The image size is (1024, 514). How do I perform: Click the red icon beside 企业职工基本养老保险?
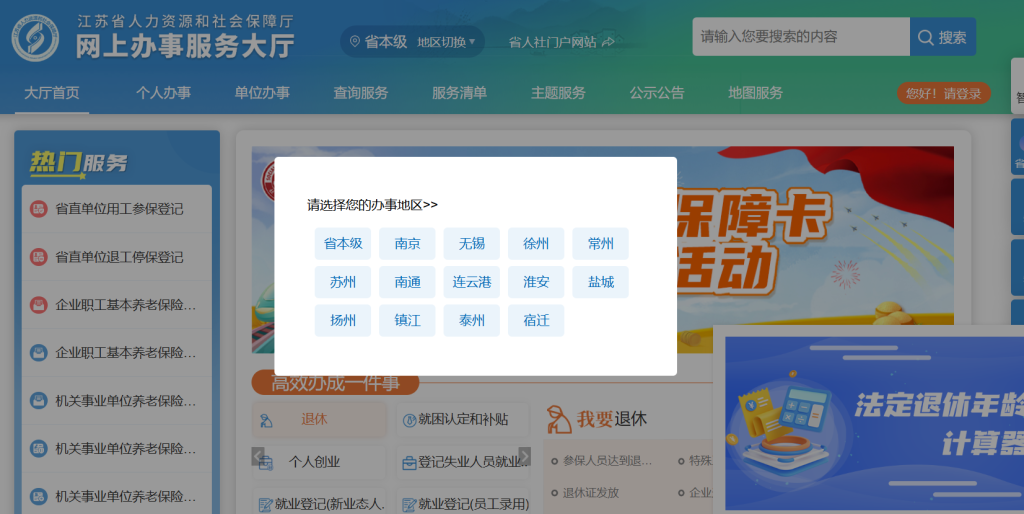click(x=39, y=305)
